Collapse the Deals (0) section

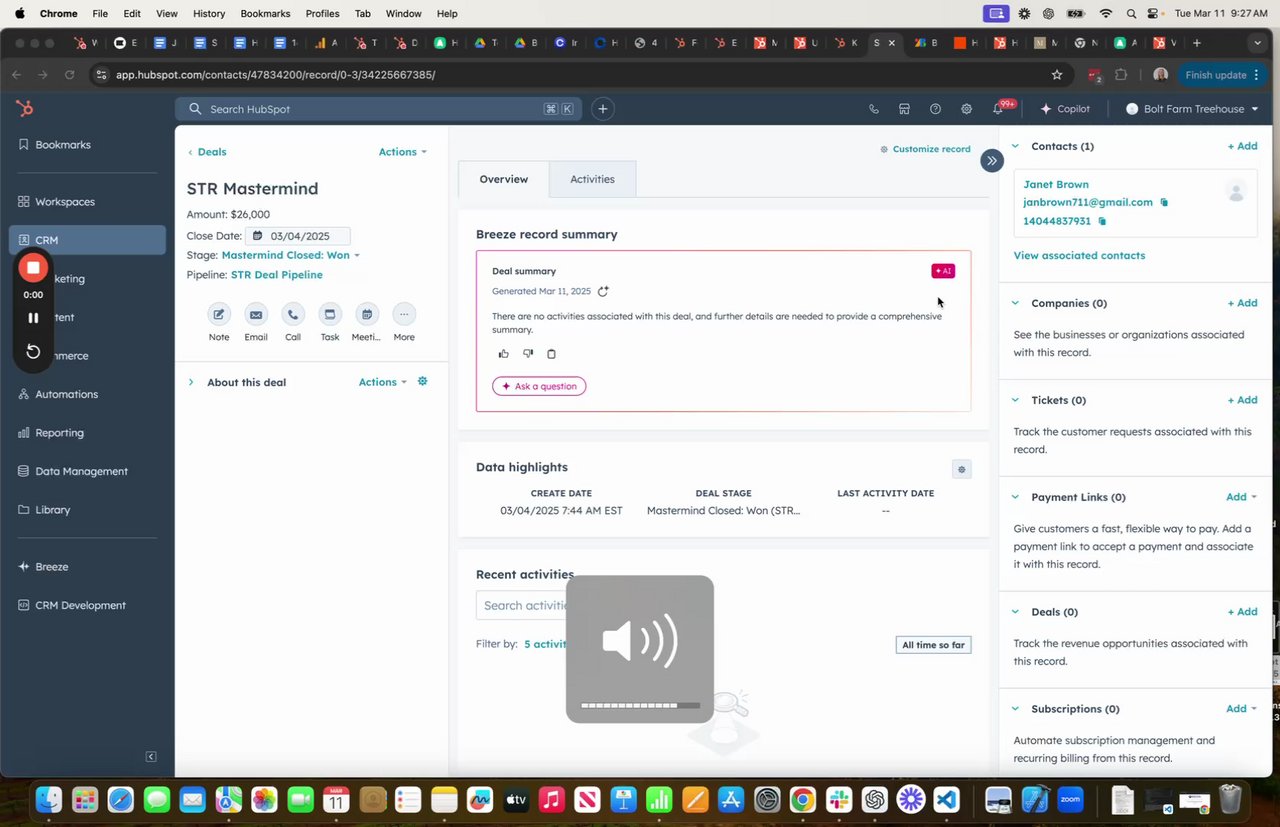click(1015, 612)
